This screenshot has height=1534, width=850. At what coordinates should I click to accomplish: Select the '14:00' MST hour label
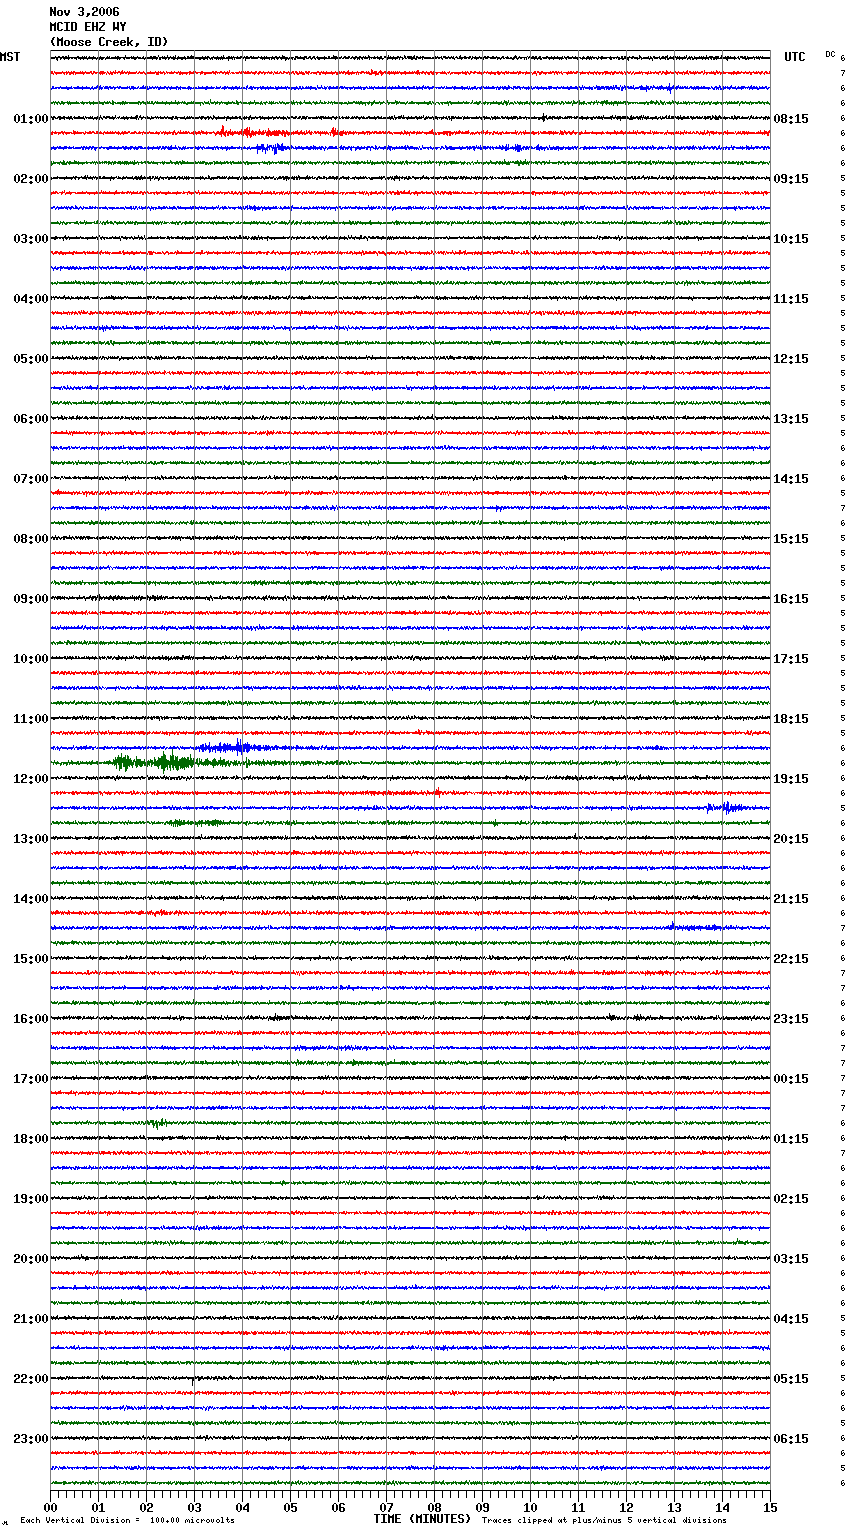click(x=31, y=899)
